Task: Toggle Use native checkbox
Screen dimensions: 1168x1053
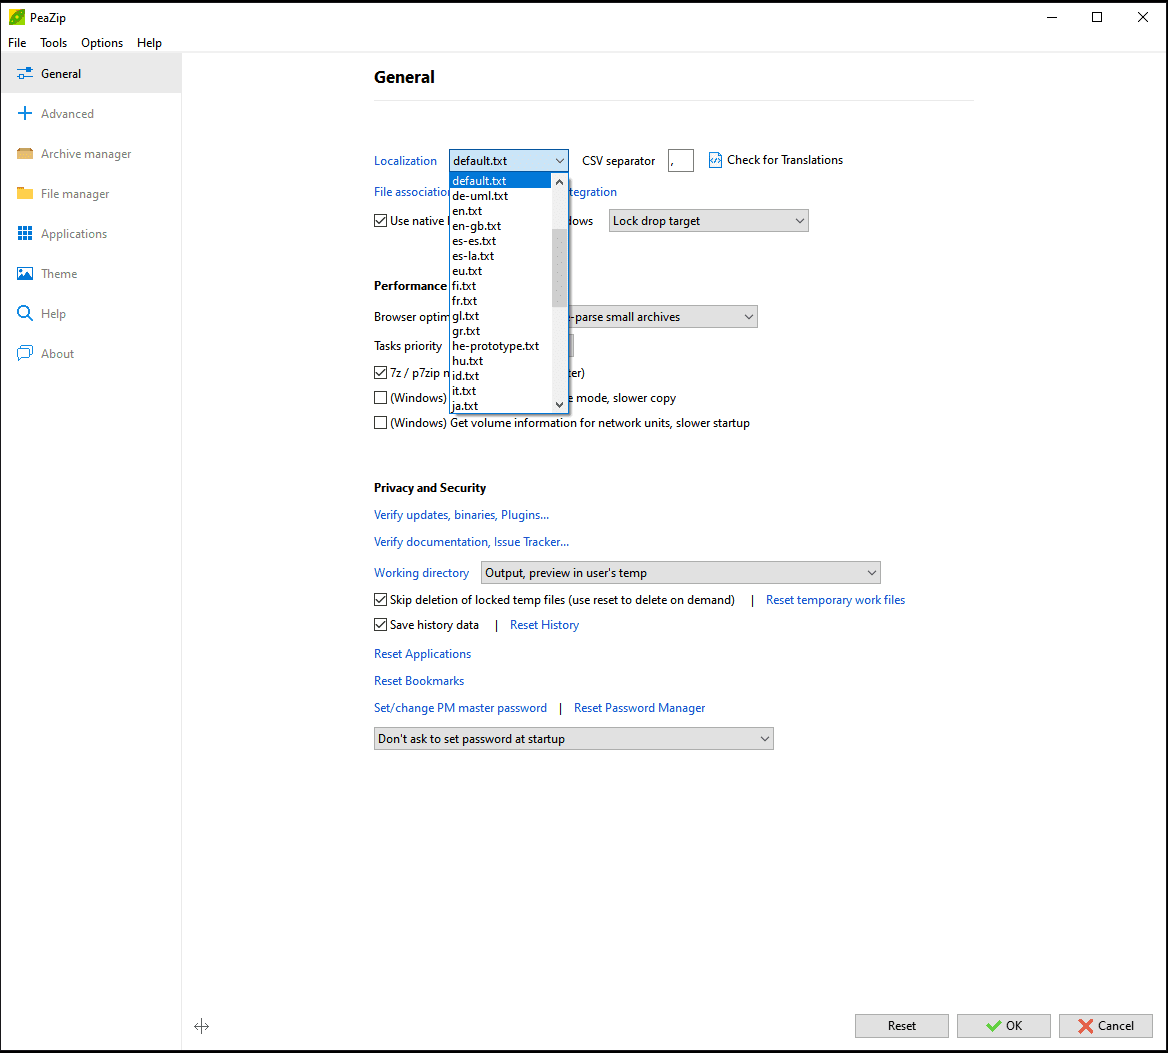Action: (x=381, y=220)
